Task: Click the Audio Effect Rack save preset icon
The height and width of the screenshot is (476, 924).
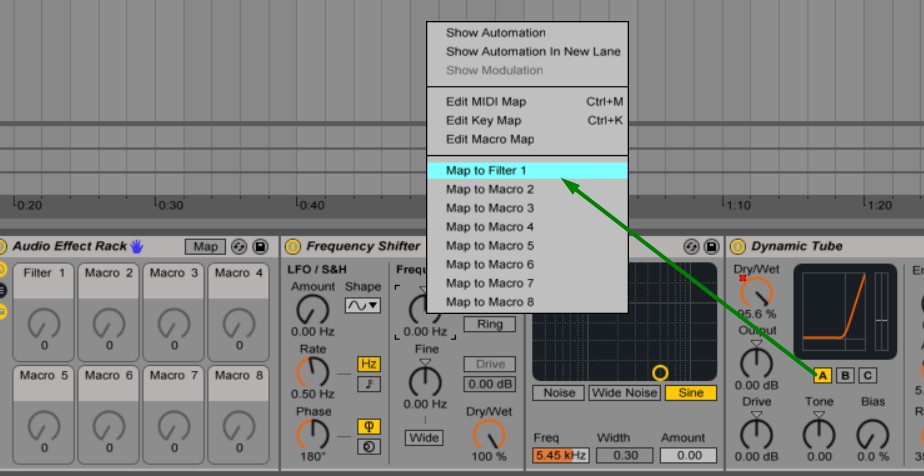Action: (x=261, y=247)
